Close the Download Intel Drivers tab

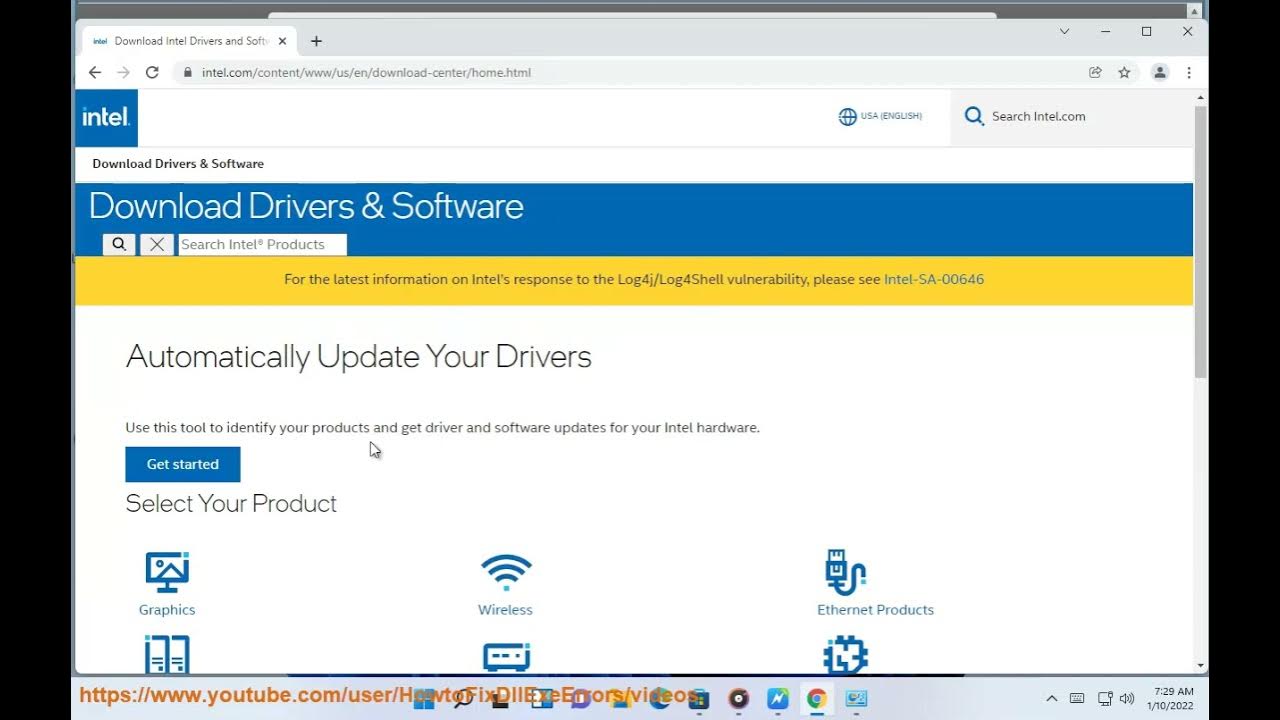283,41
